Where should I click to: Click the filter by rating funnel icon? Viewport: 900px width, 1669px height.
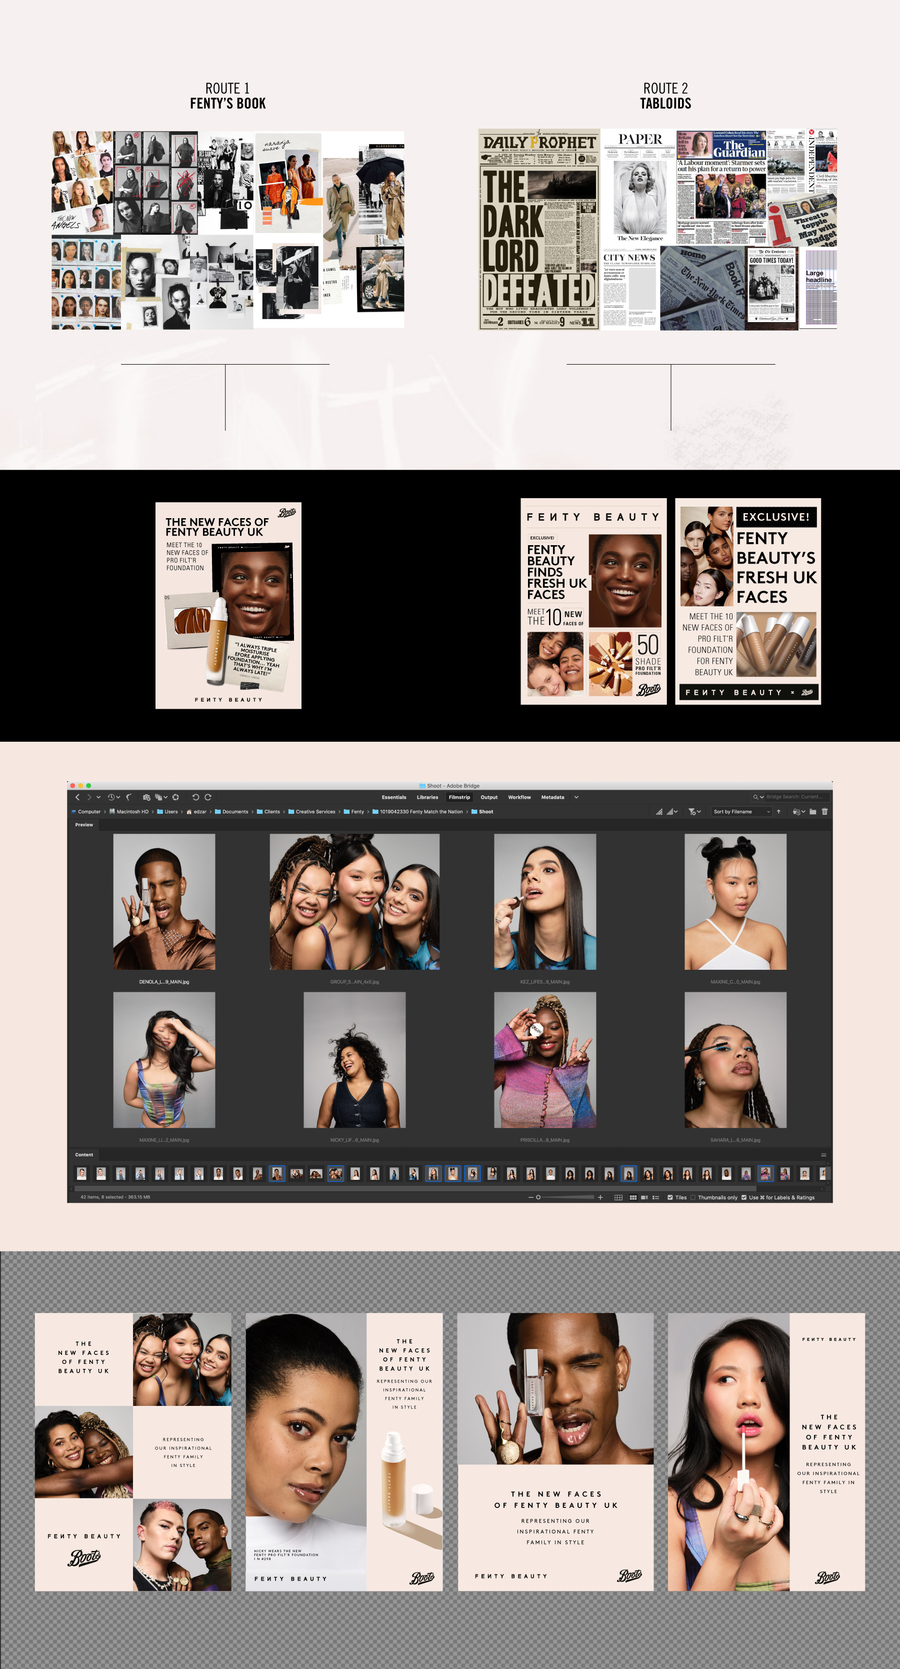pyautogui.click(x=692, y=811)
